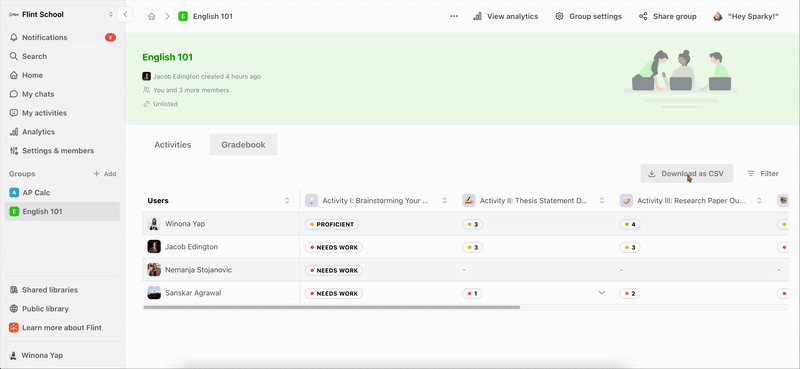The image size is (800, 369).
Task: Add a new group with the Add button
Action: (105, 174)
